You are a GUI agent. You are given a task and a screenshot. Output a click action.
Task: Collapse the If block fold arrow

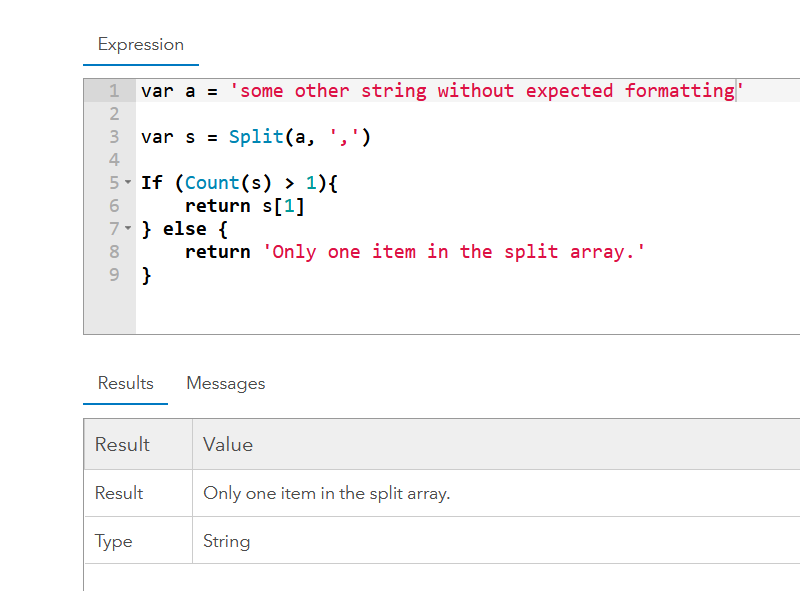point(128,182)
